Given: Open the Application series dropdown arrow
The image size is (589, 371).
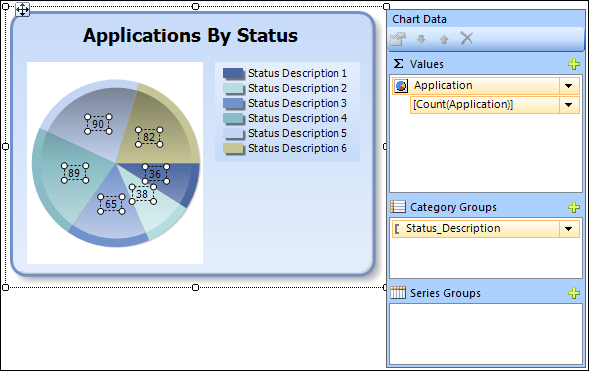Looking at the screenshot, I should pos(569,86).
